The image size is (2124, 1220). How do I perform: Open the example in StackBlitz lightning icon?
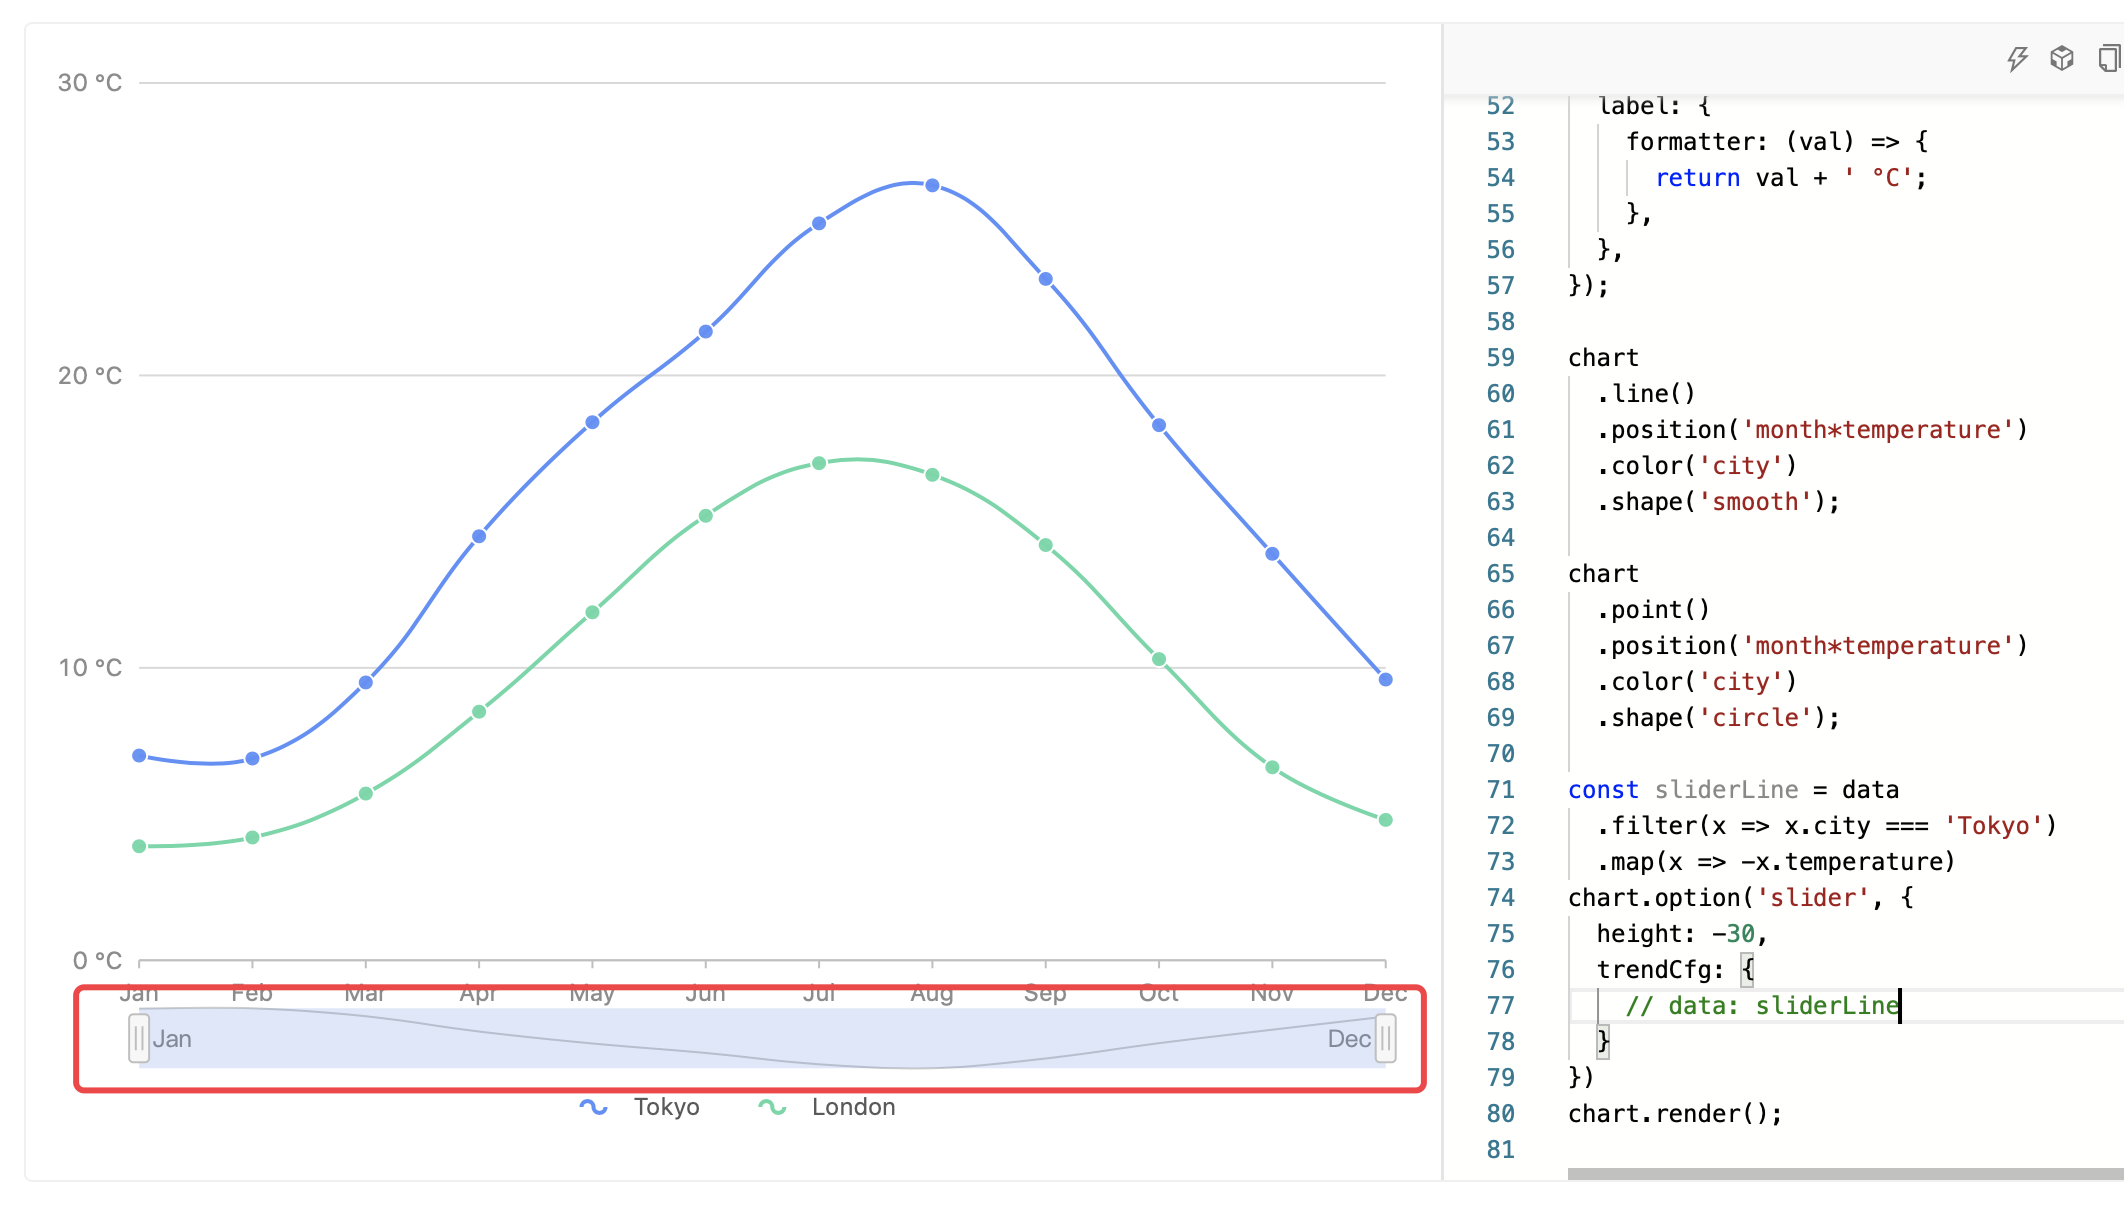tap(2017, 59)
